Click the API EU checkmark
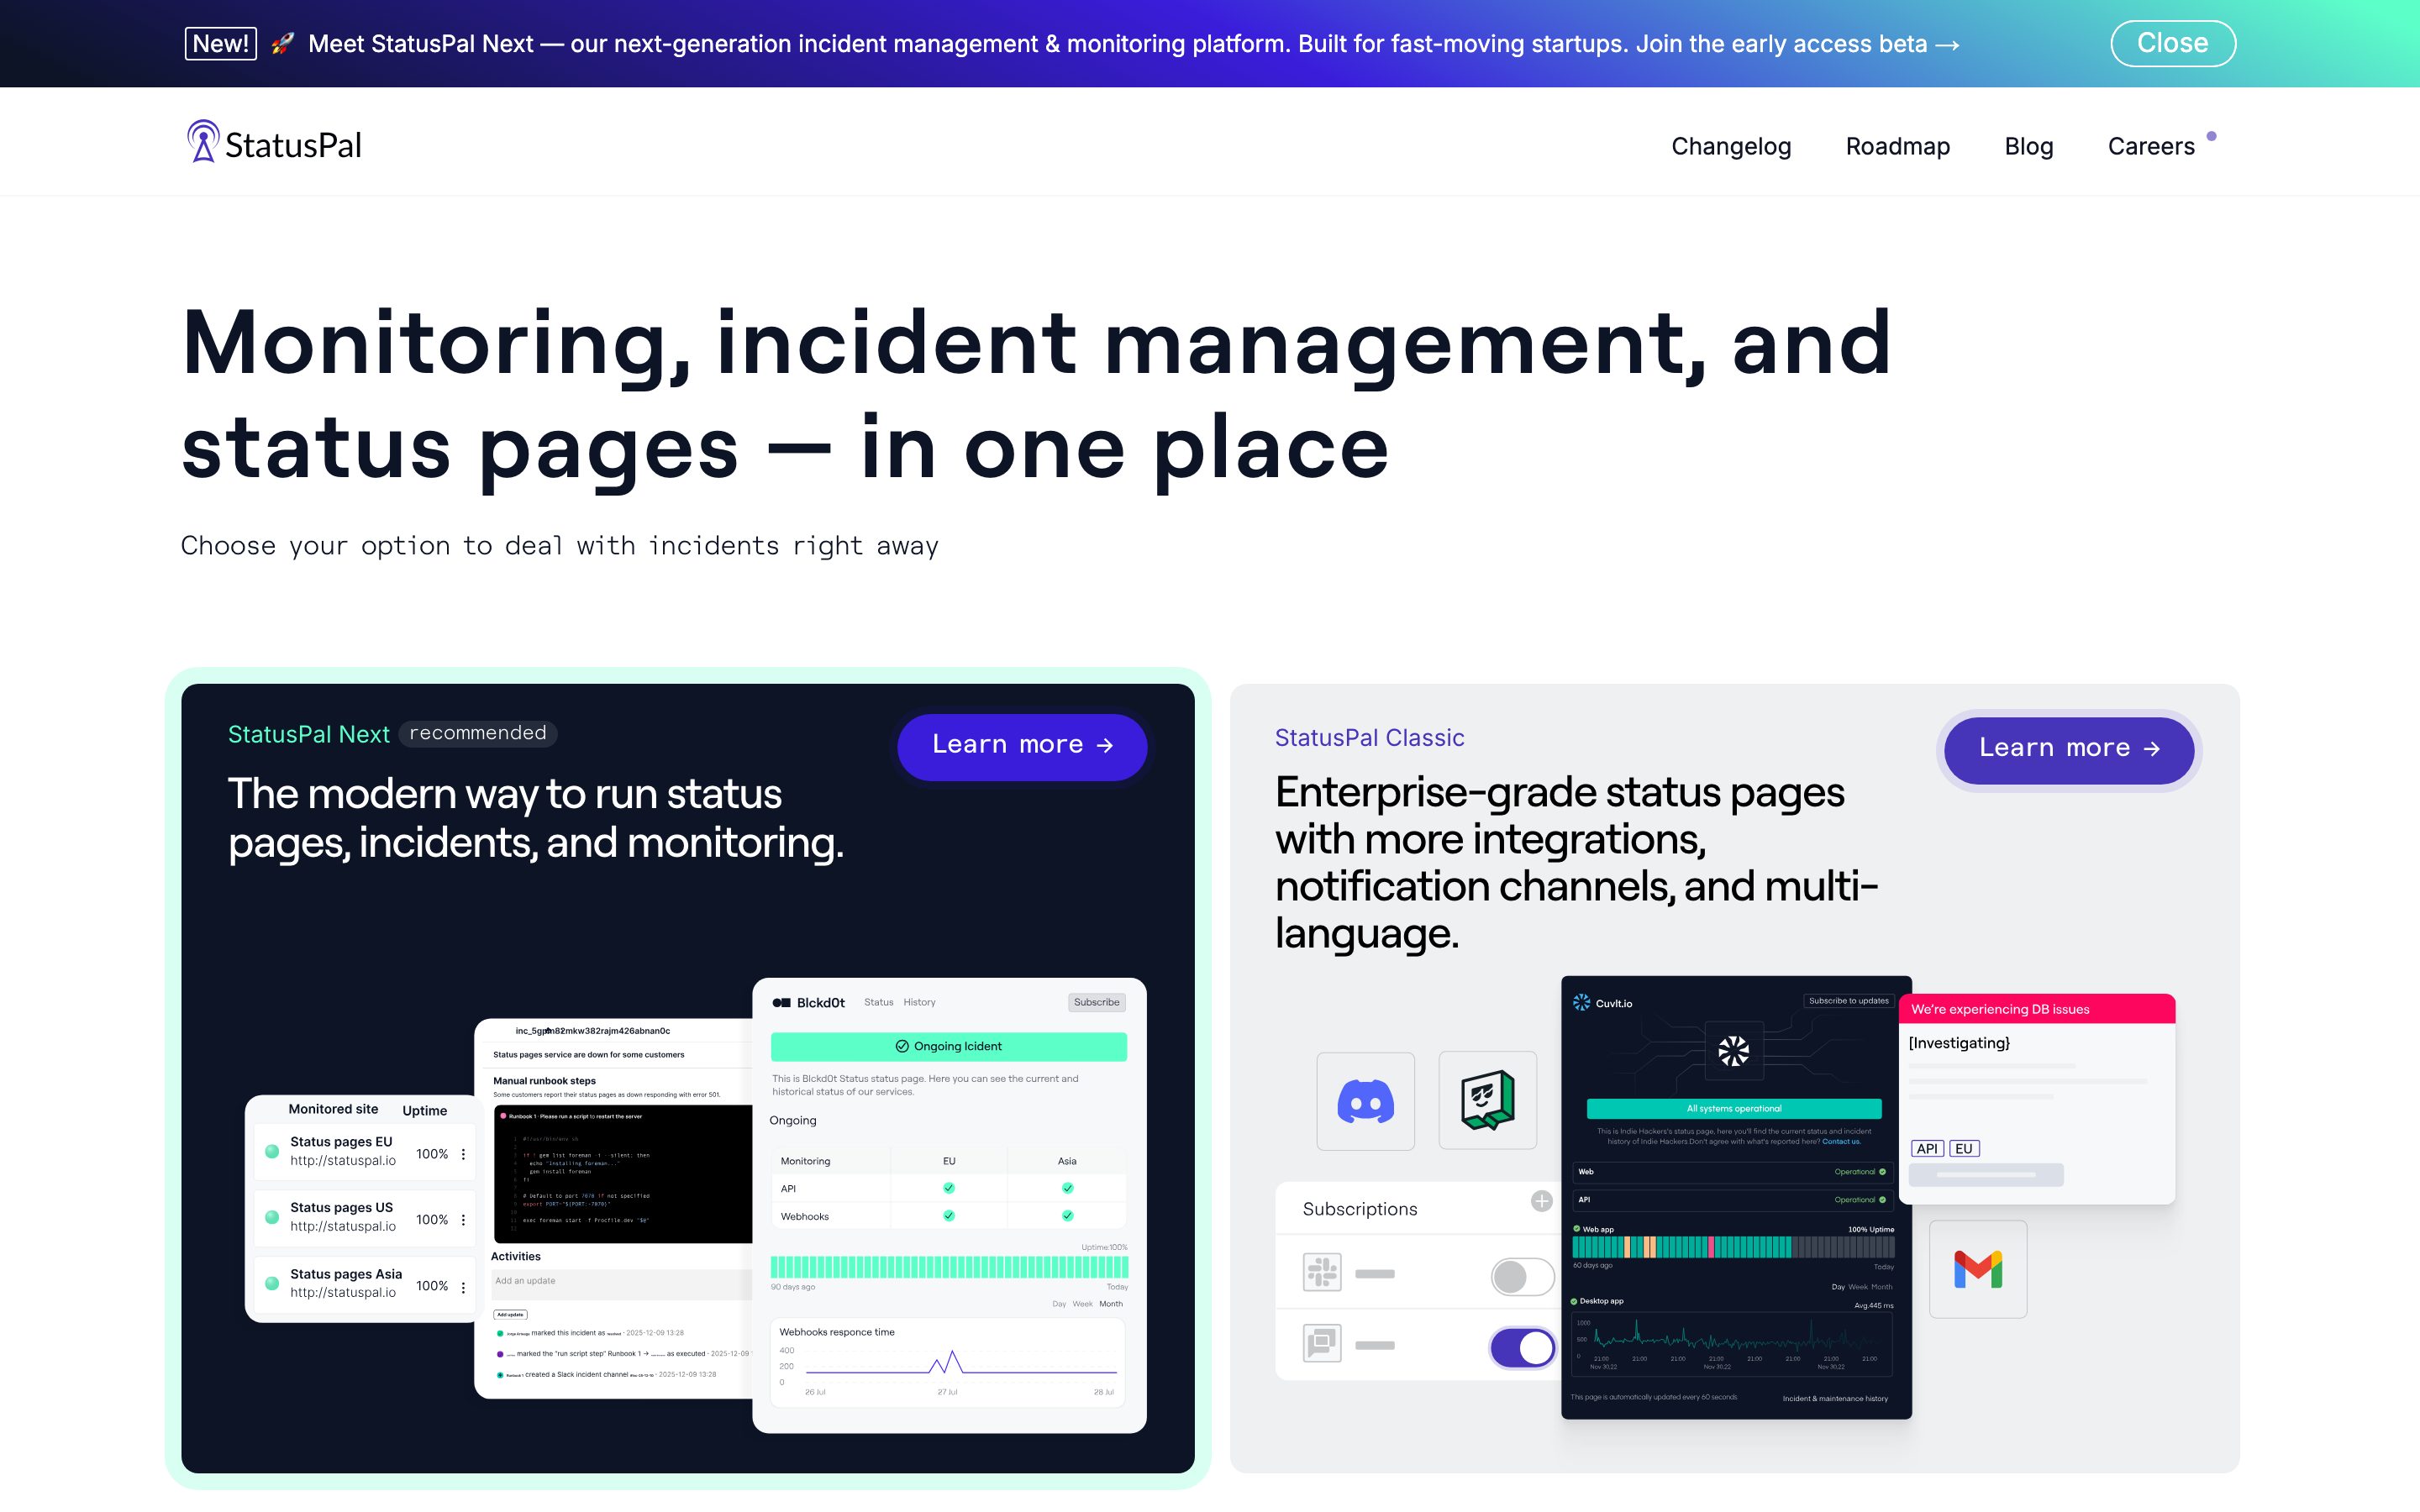 (948, 1188)
